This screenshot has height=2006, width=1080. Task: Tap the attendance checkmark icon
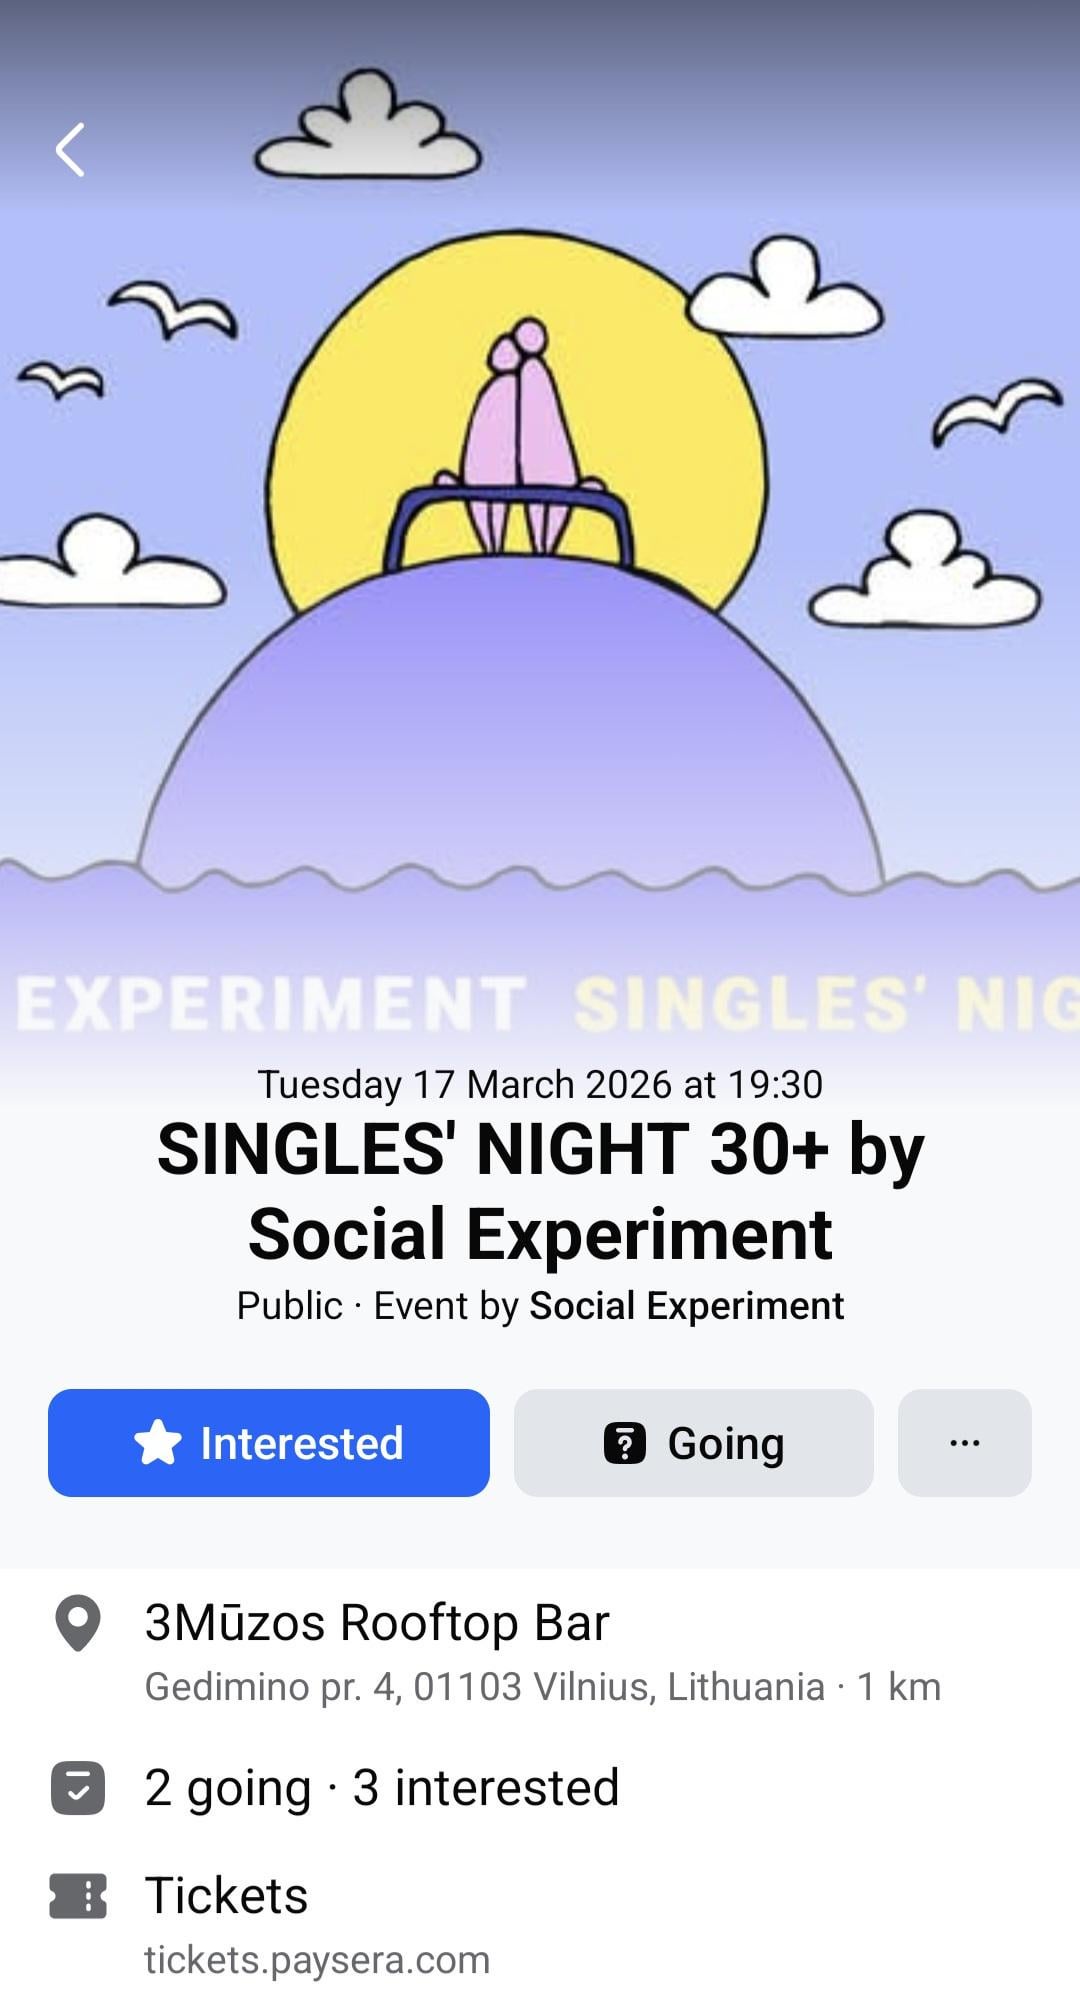pos(78,1788)
